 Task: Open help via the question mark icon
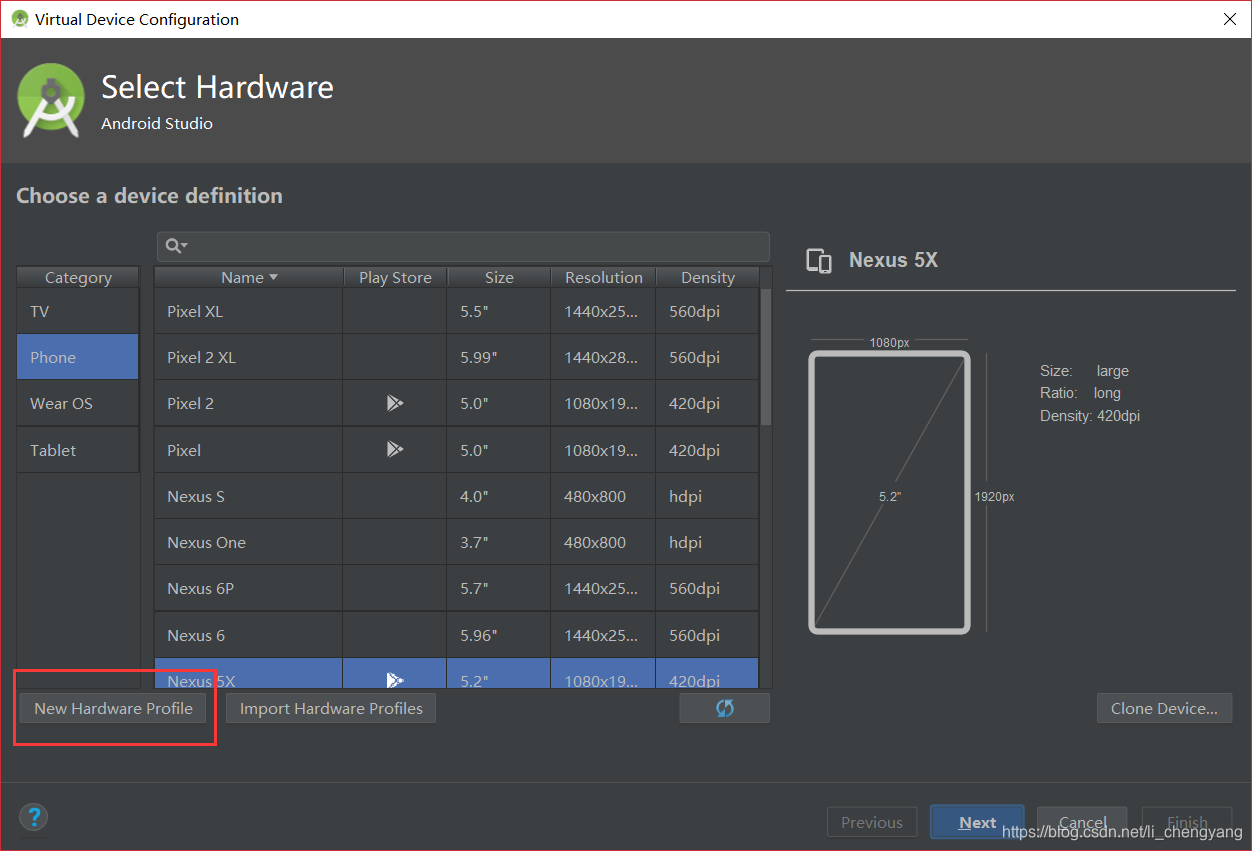click(33, 817)
